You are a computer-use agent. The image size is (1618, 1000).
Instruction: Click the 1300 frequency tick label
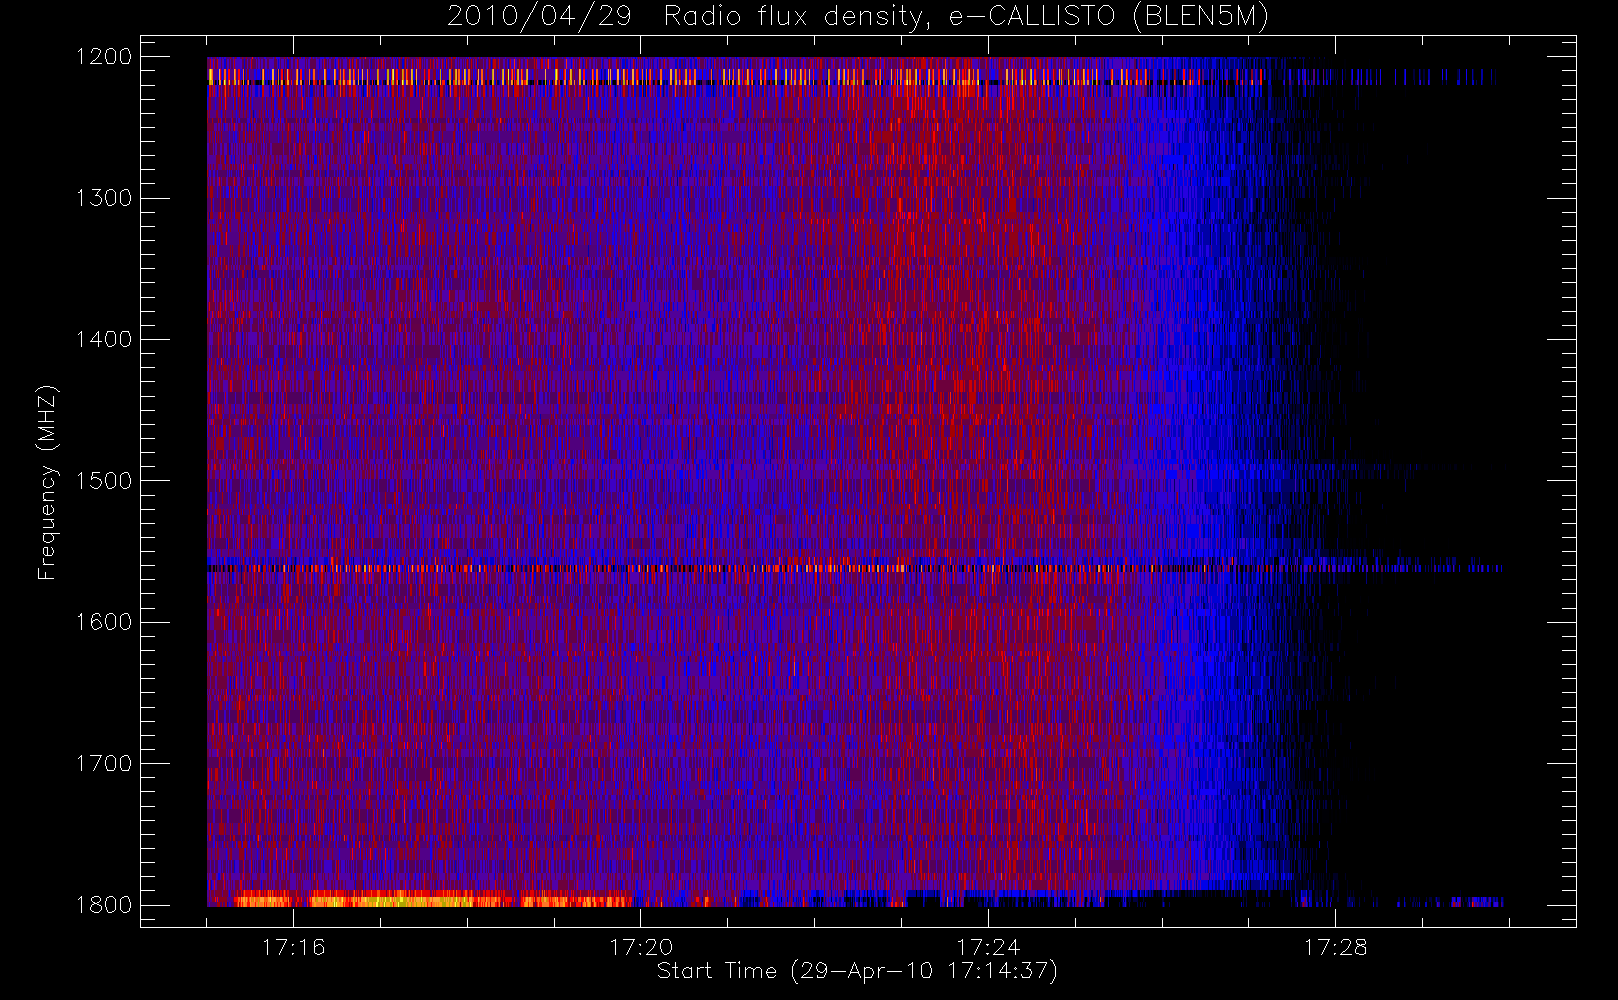104,198
